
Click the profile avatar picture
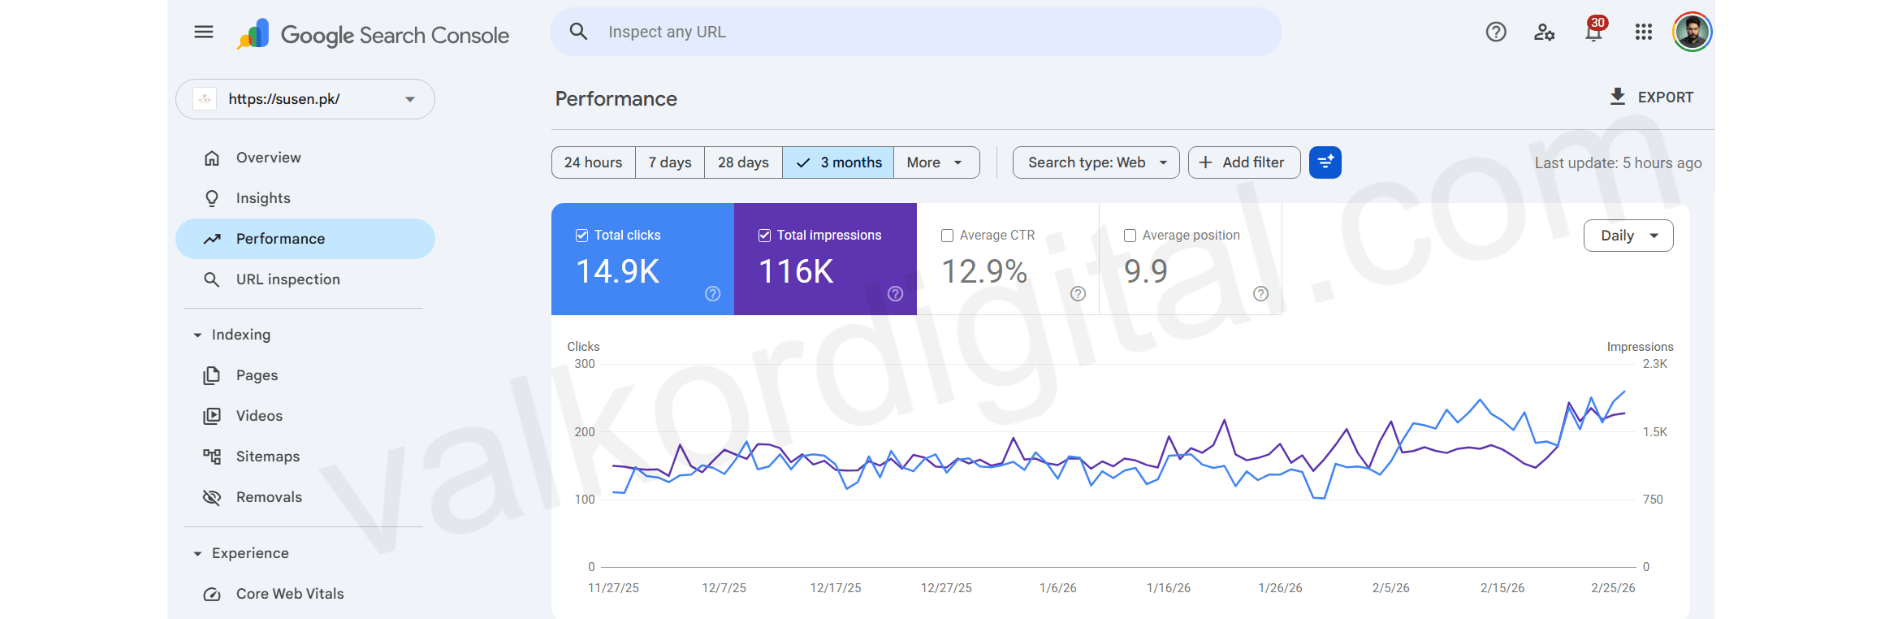click(1691, 32)
